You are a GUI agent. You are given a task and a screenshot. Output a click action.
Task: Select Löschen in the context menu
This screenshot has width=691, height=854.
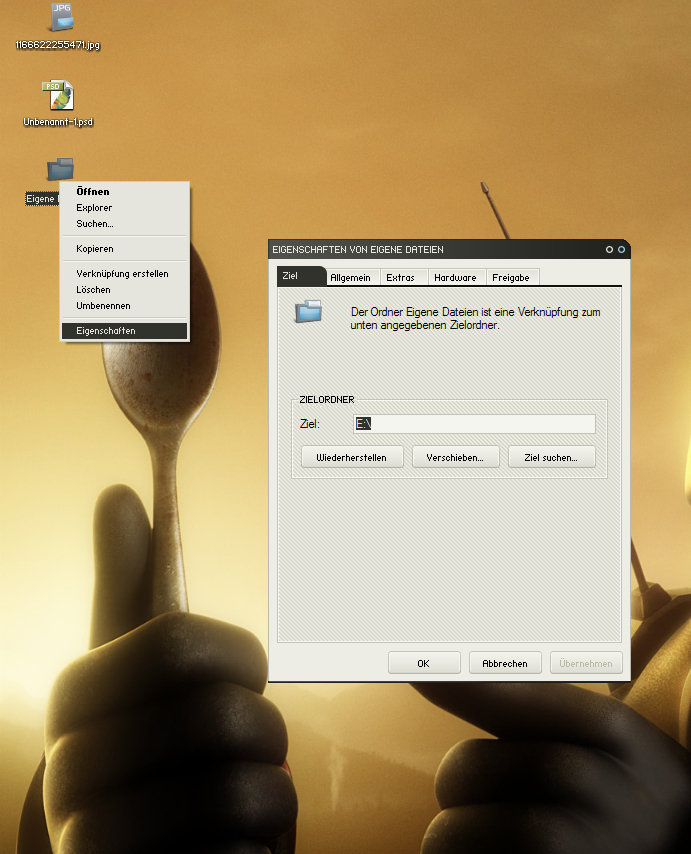tap(124, 290)
